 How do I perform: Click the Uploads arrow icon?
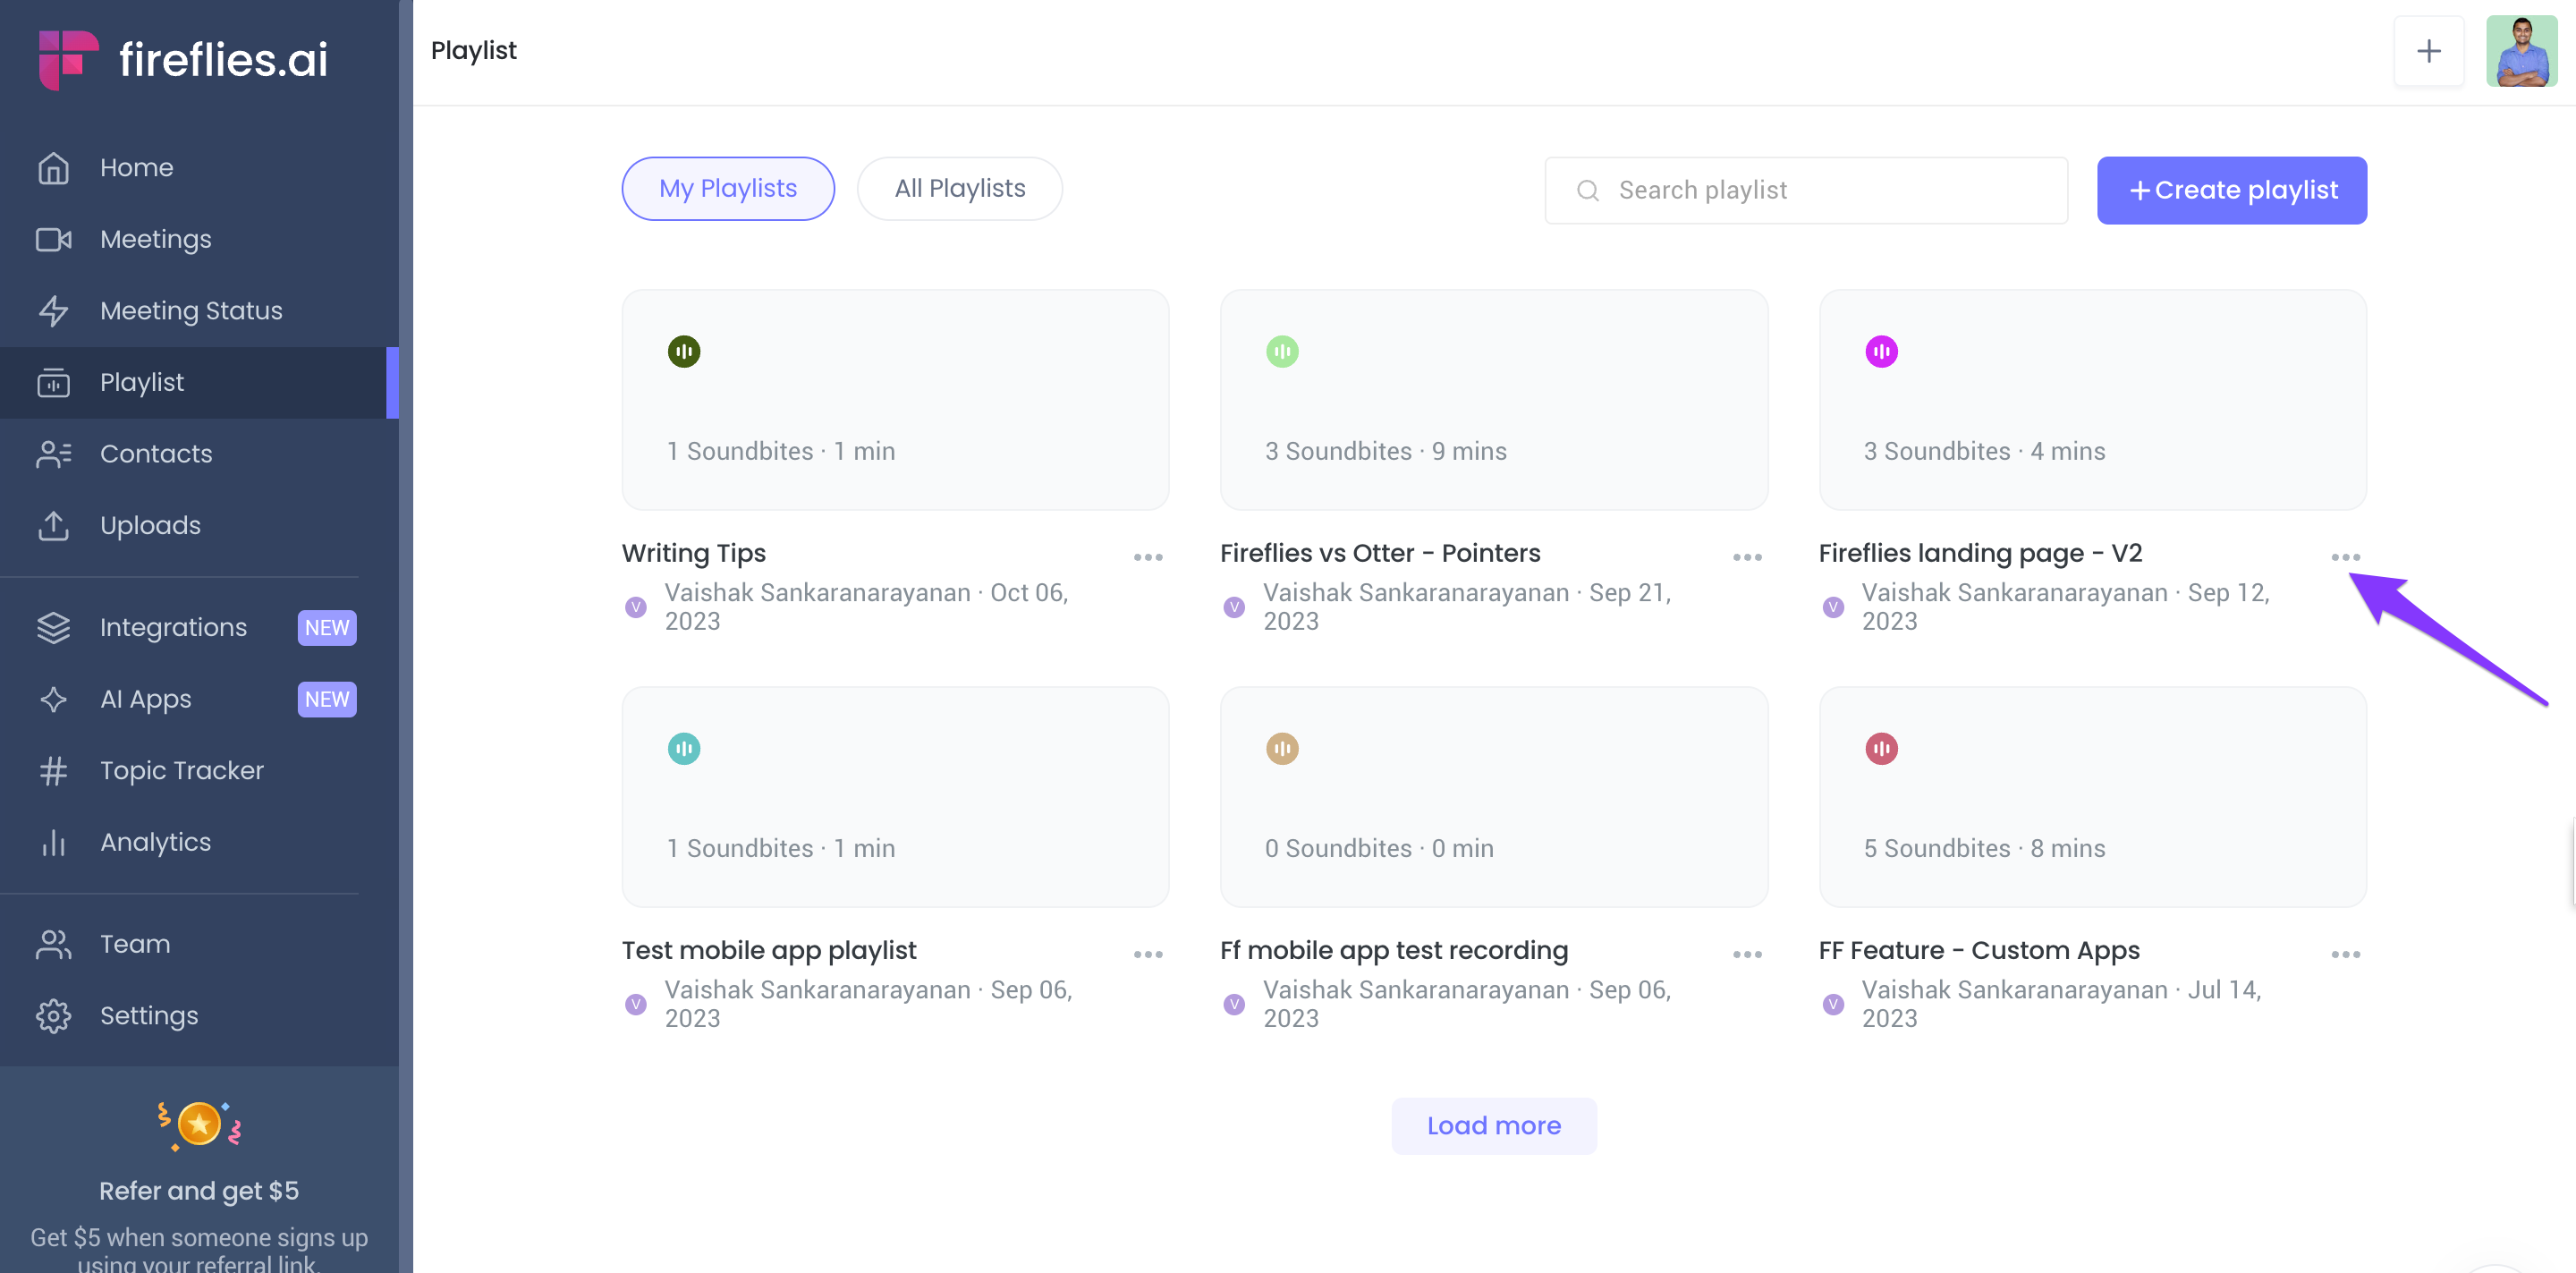(x=53, y=526)
